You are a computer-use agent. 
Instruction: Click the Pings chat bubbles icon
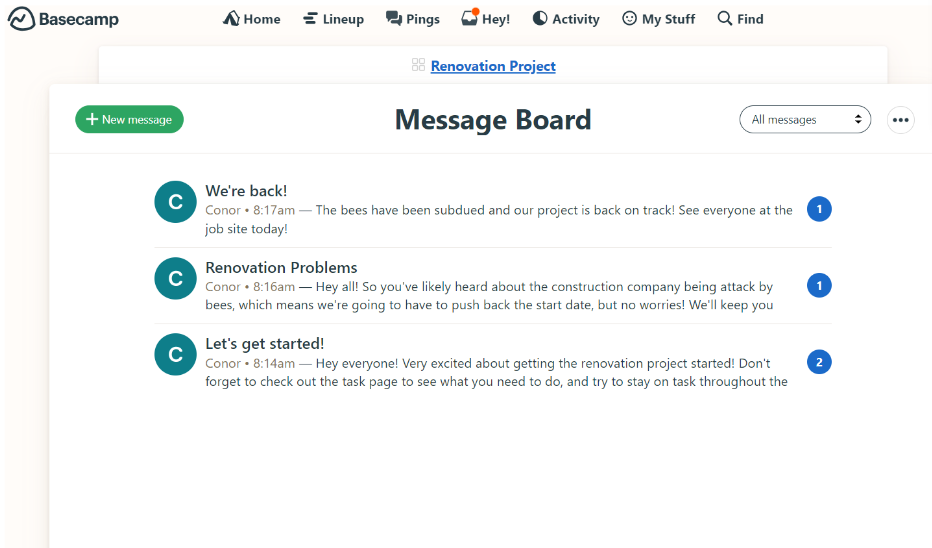coord(394,19)
